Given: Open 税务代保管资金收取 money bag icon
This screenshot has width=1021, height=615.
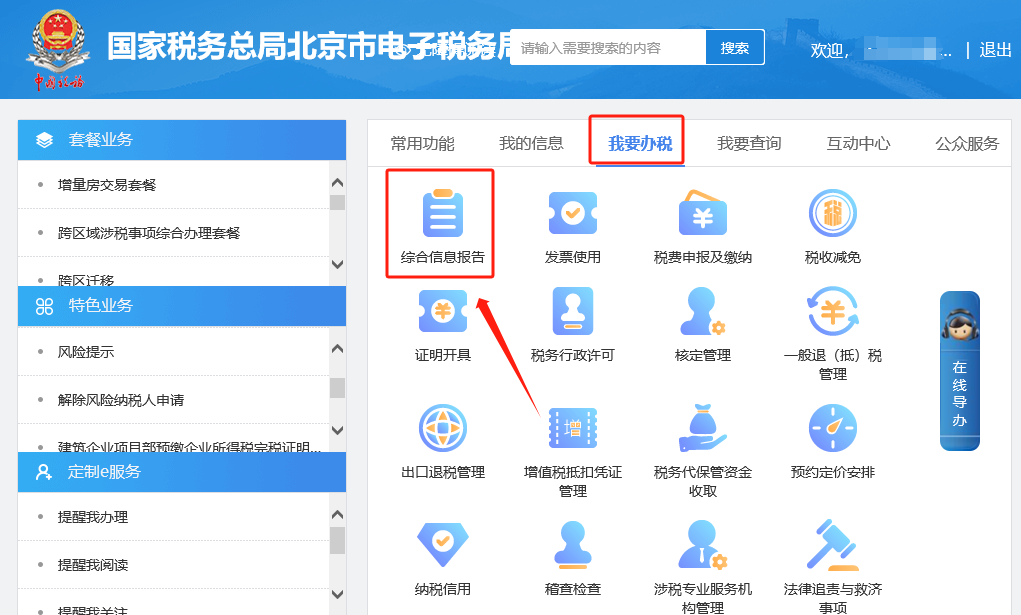Looking at the screenshot, I should pyautogui.click(x=703, y=428).
